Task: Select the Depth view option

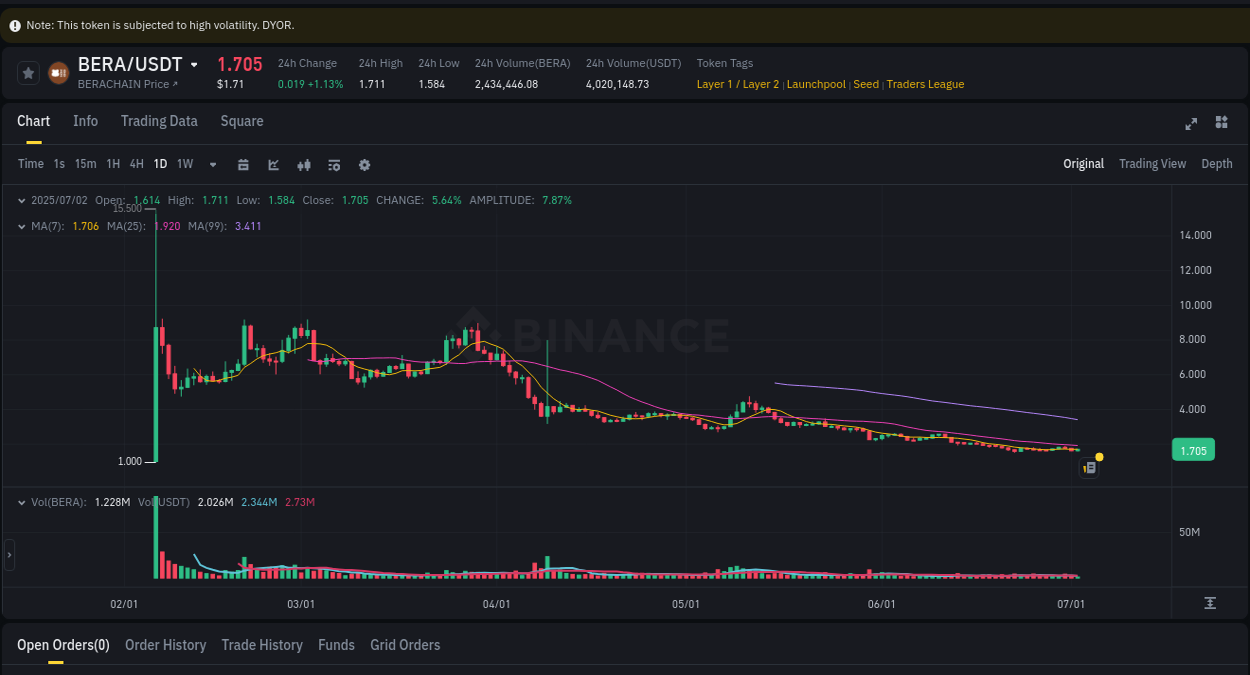Action: click(x=1216, y=163)
